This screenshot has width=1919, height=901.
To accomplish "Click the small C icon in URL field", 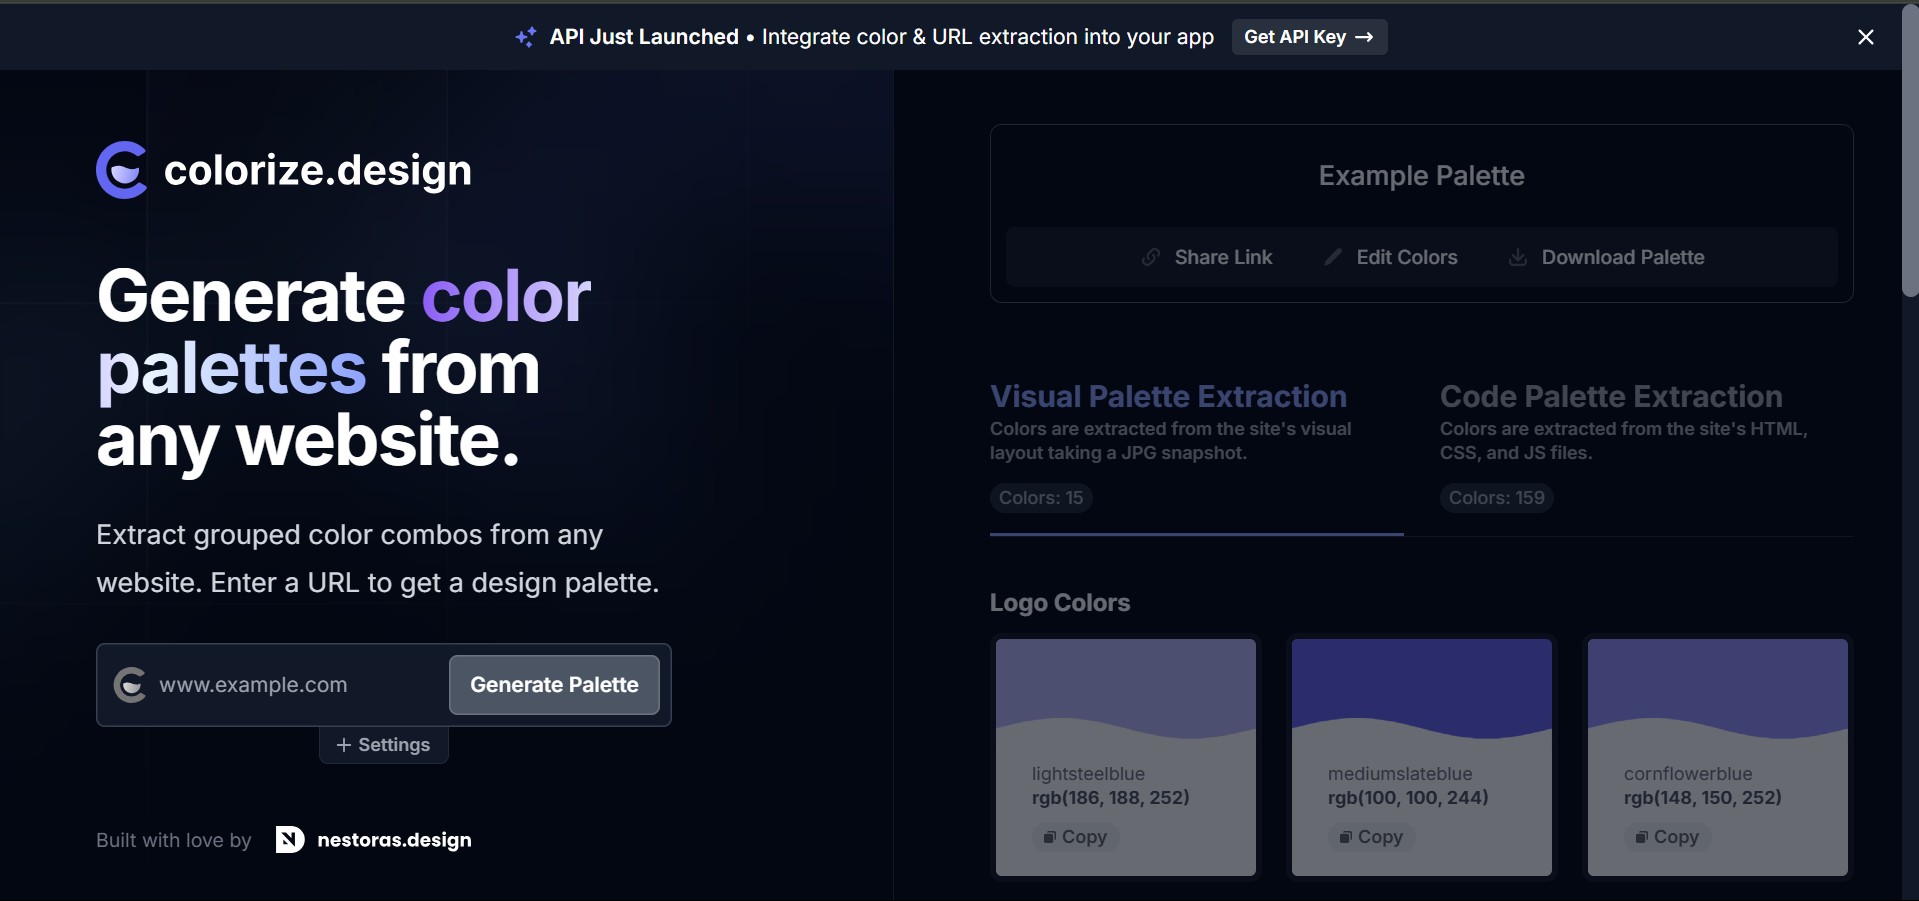I will (x=130, y=685).
